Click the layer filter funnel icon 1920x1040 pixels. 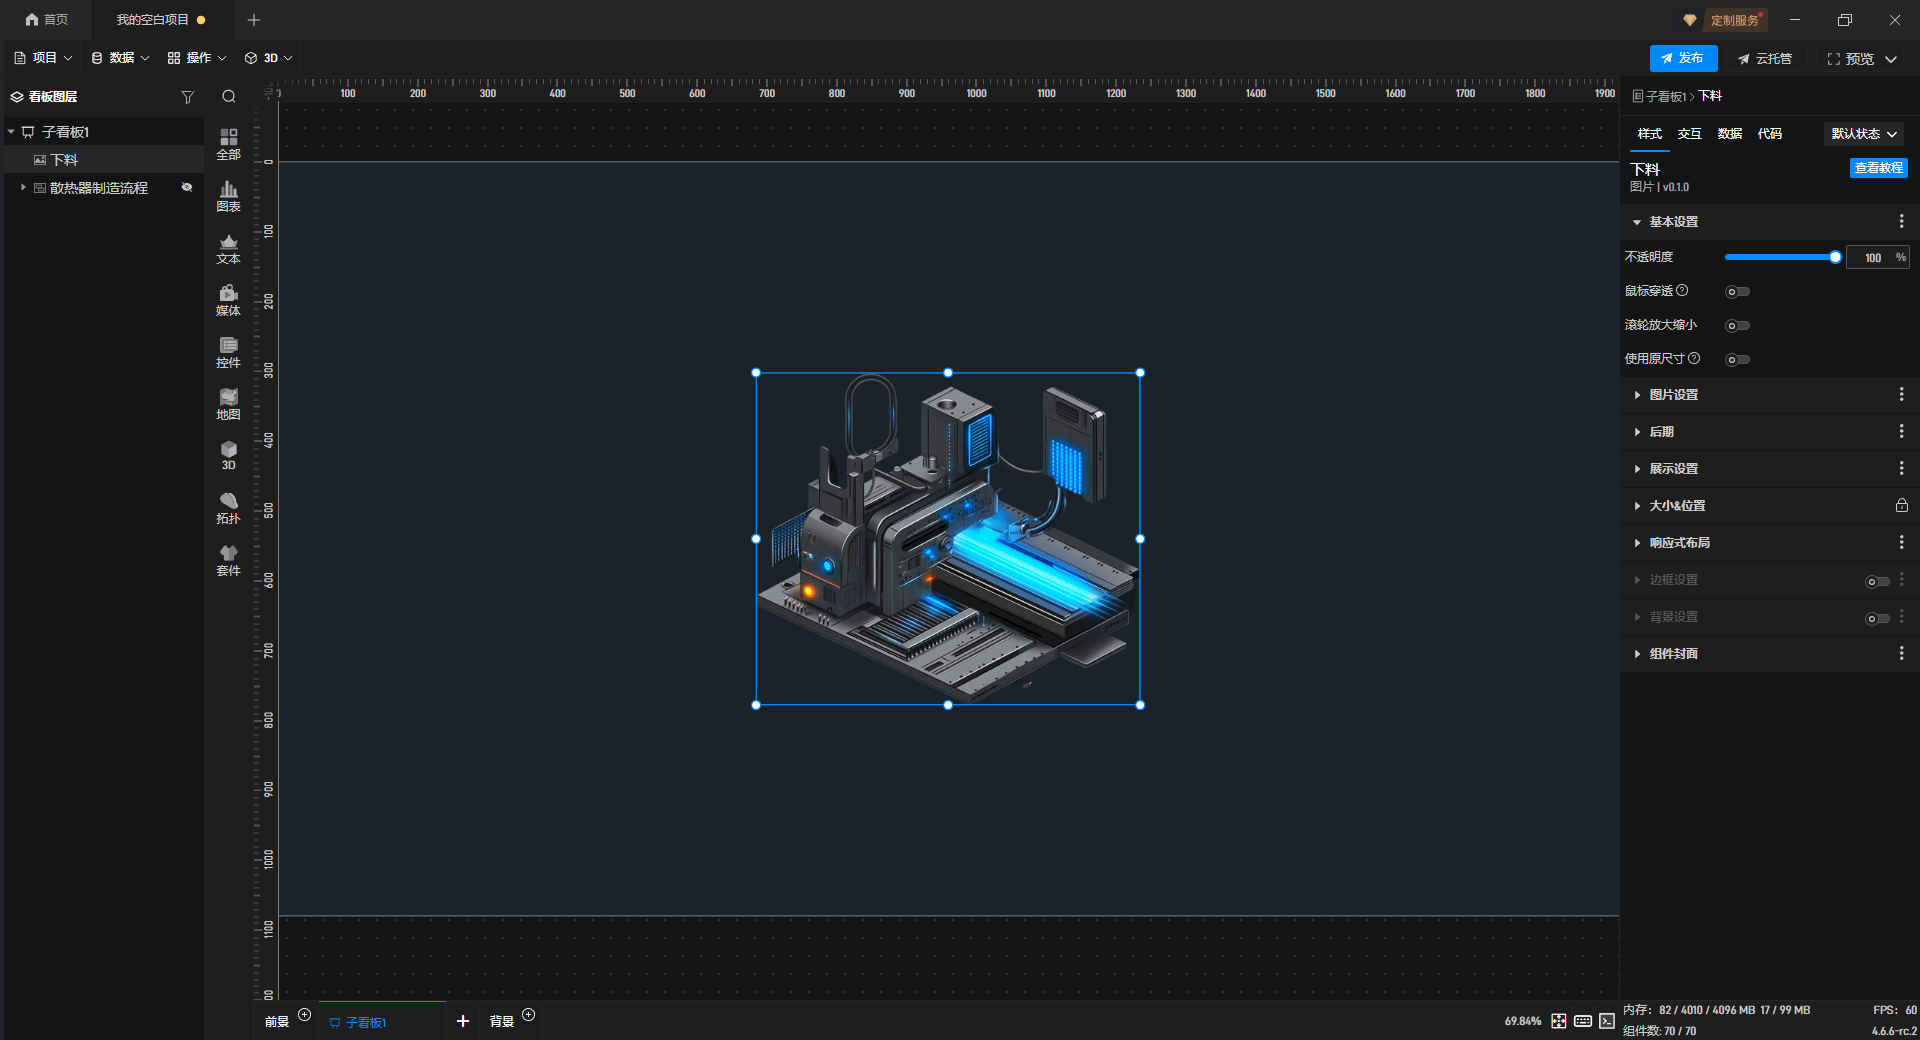[x=187, y=97]
